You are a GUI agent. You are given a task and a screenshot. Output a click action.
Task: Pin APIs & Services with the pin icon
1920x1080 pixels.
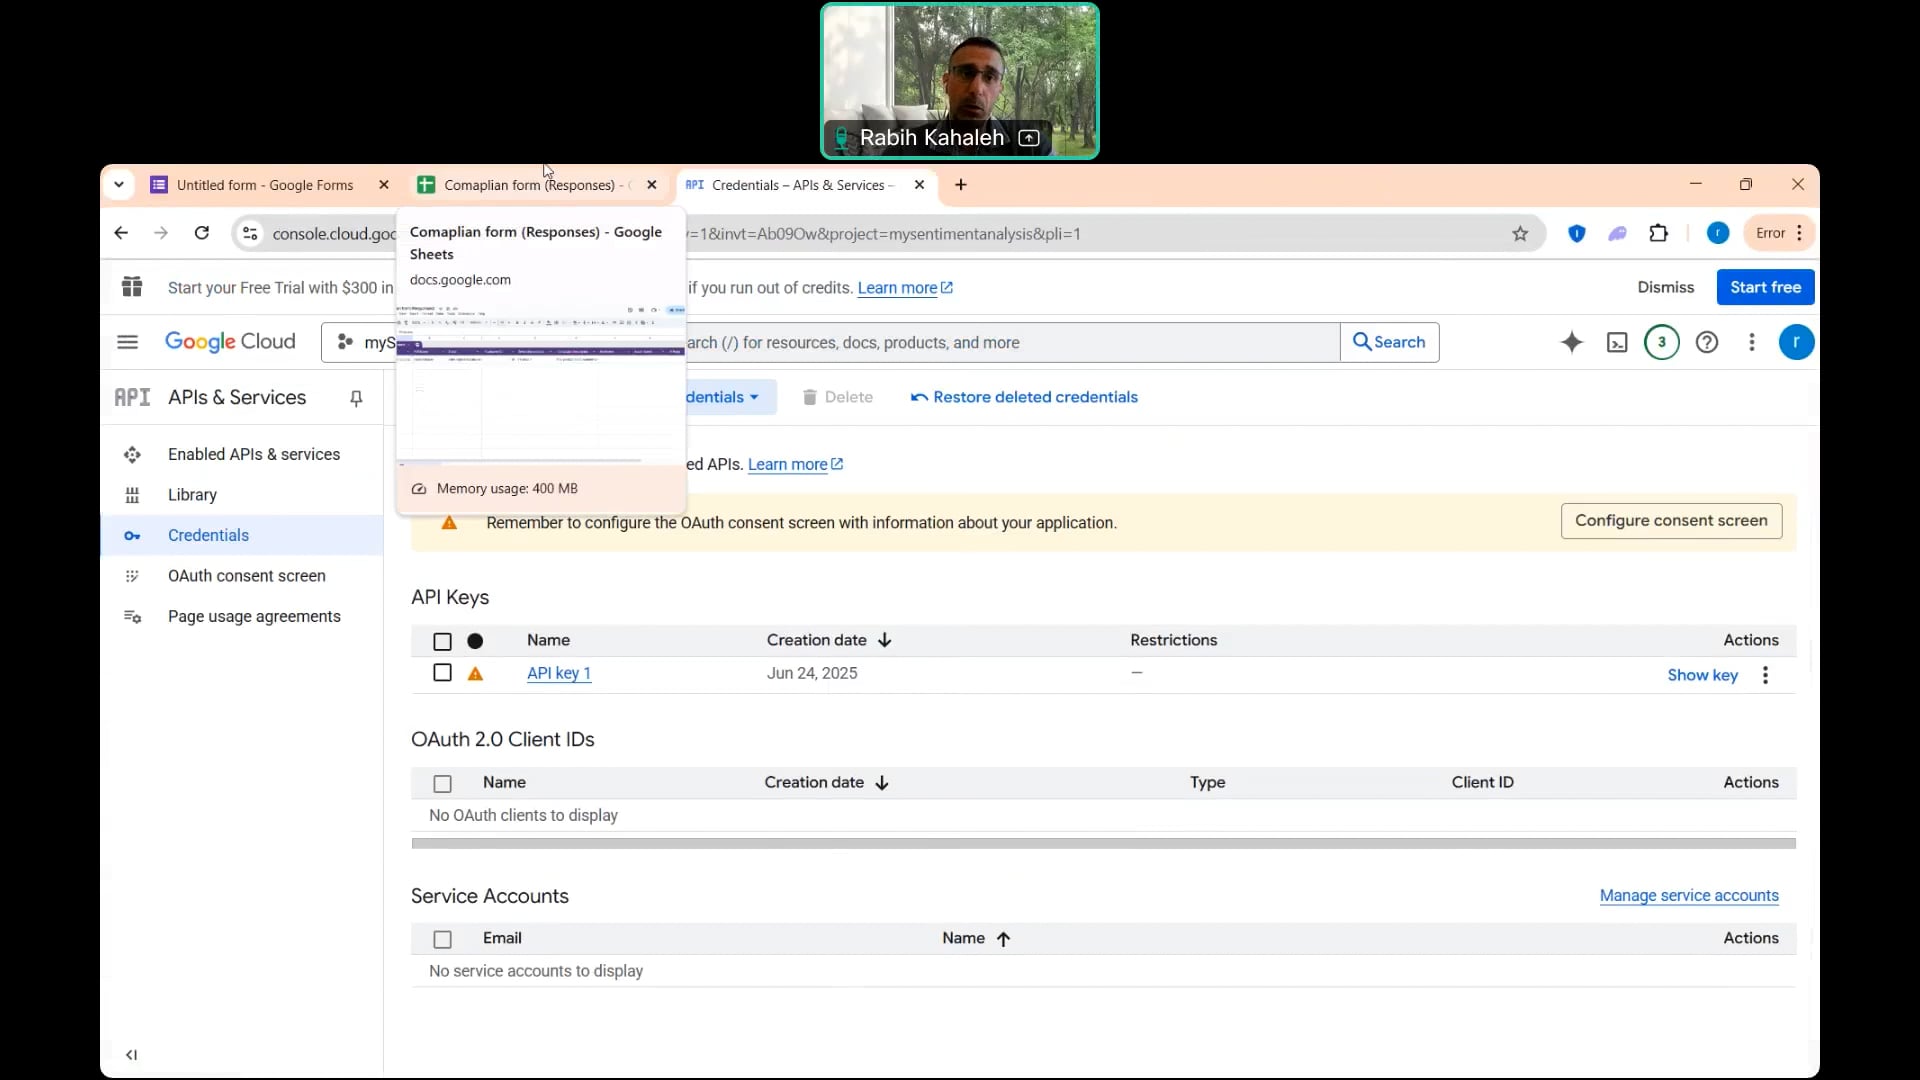click(355, 398)
